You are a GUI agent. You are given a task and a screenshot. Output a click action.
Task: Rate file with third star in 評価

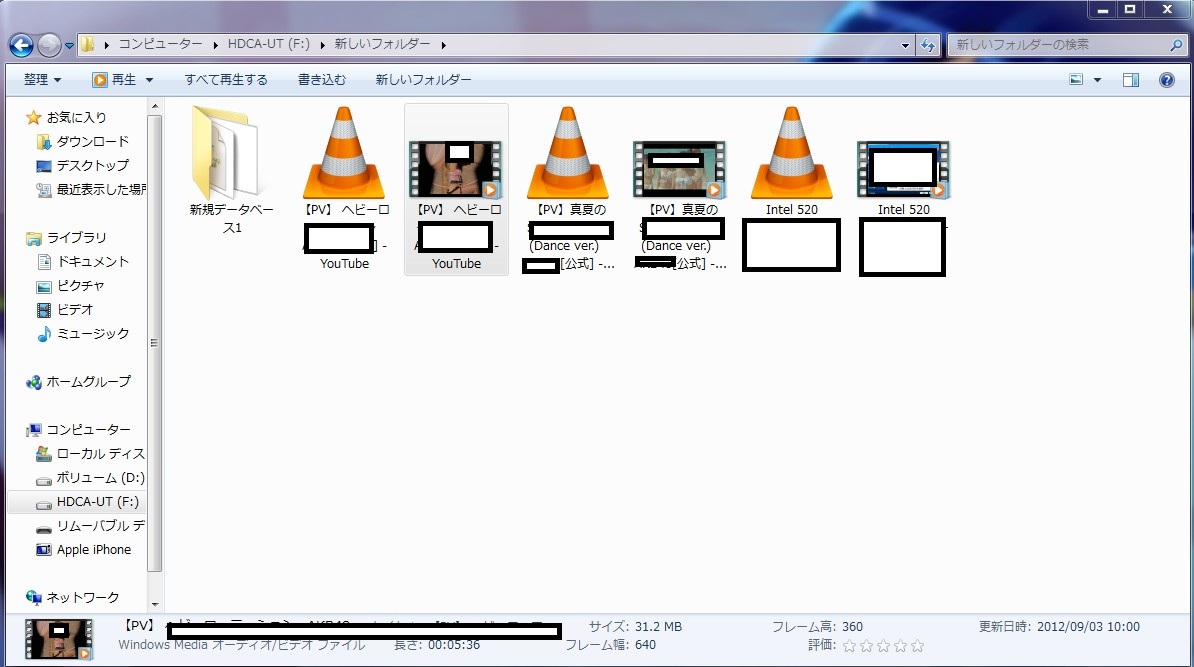(883, 646)
